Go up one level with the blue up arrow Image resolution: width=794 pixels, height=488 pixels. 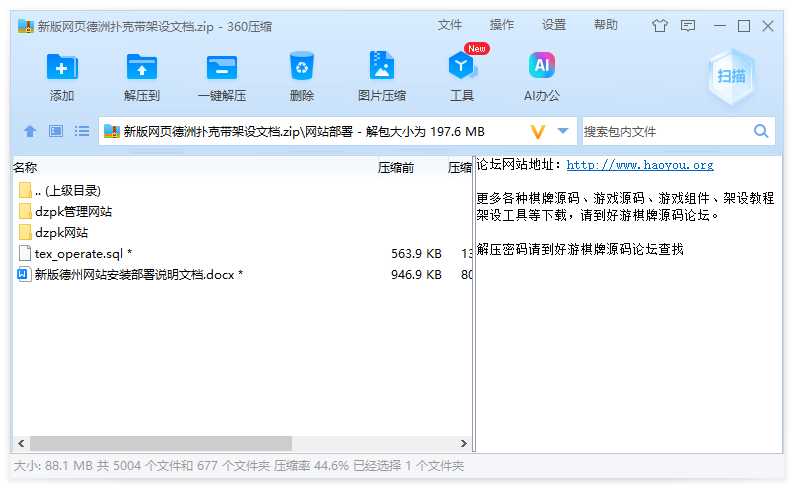[x=30, y=132]
